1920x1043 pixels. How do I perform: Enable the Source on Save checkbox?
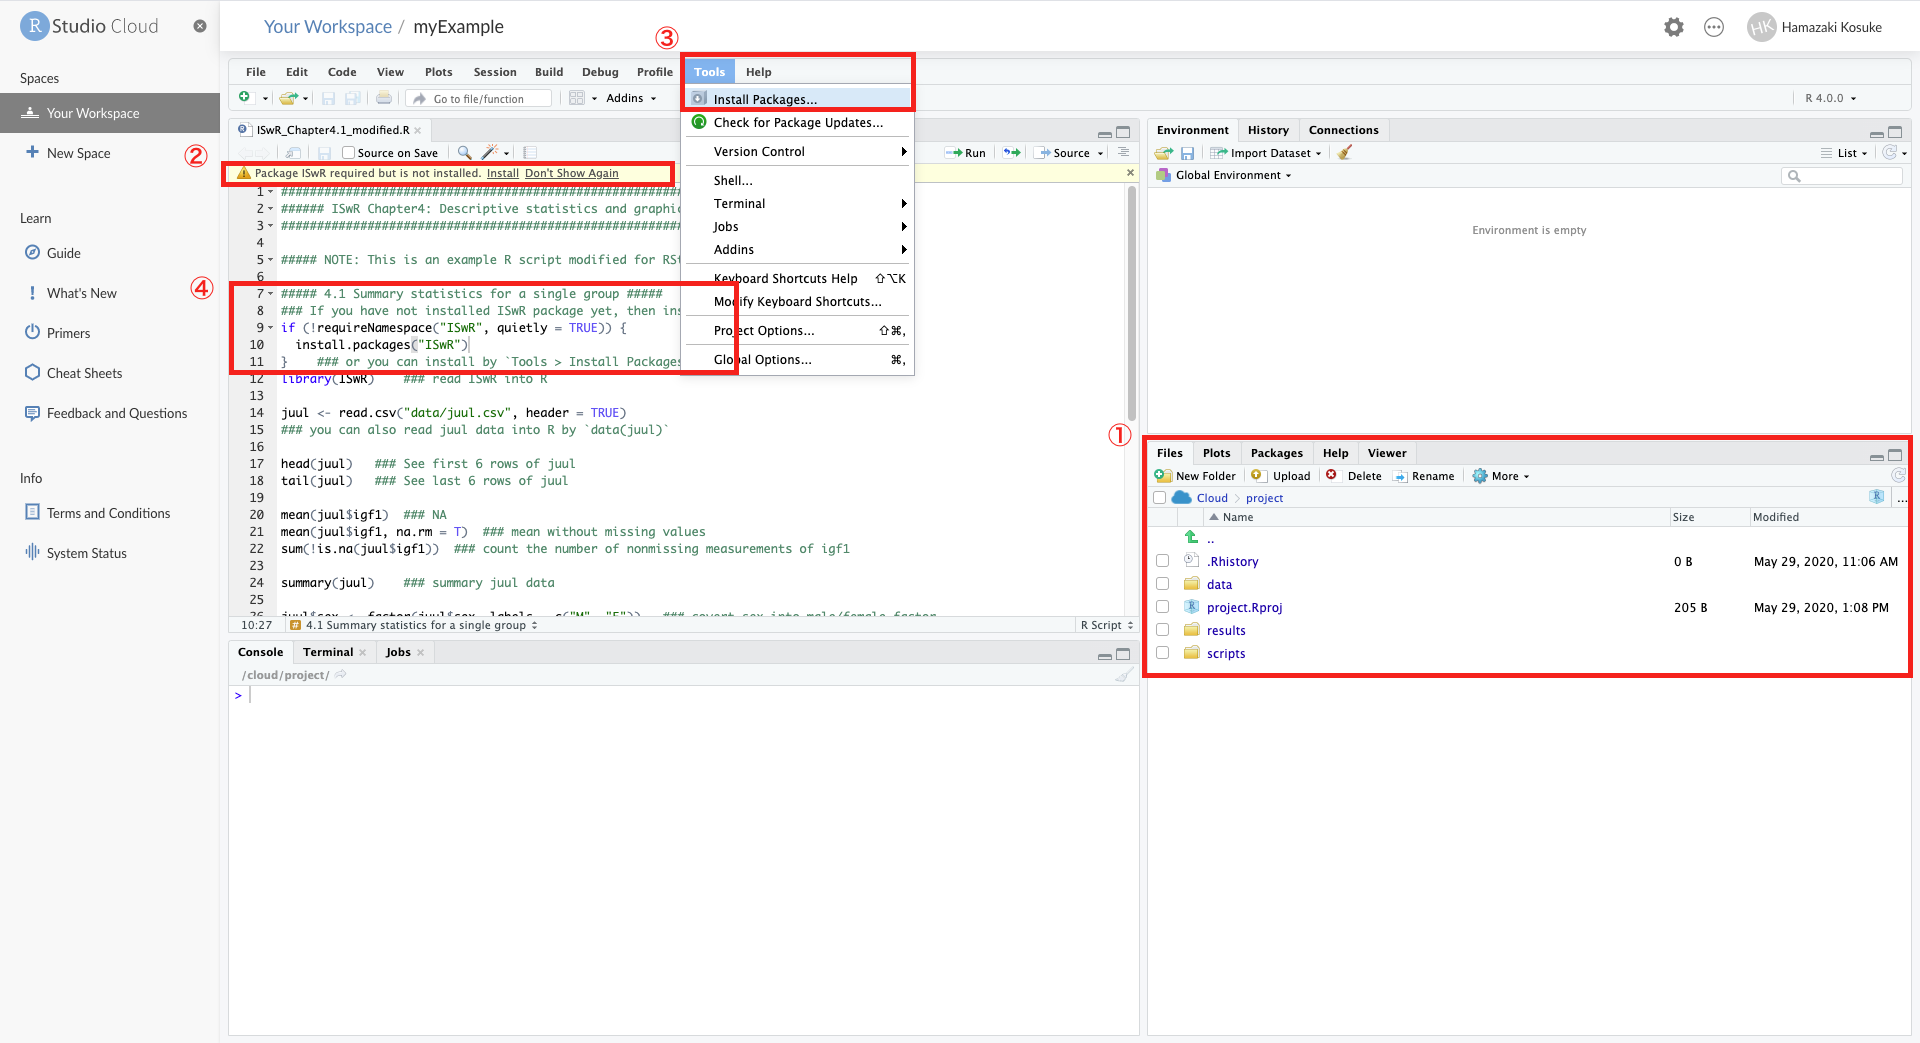[347, 152]
